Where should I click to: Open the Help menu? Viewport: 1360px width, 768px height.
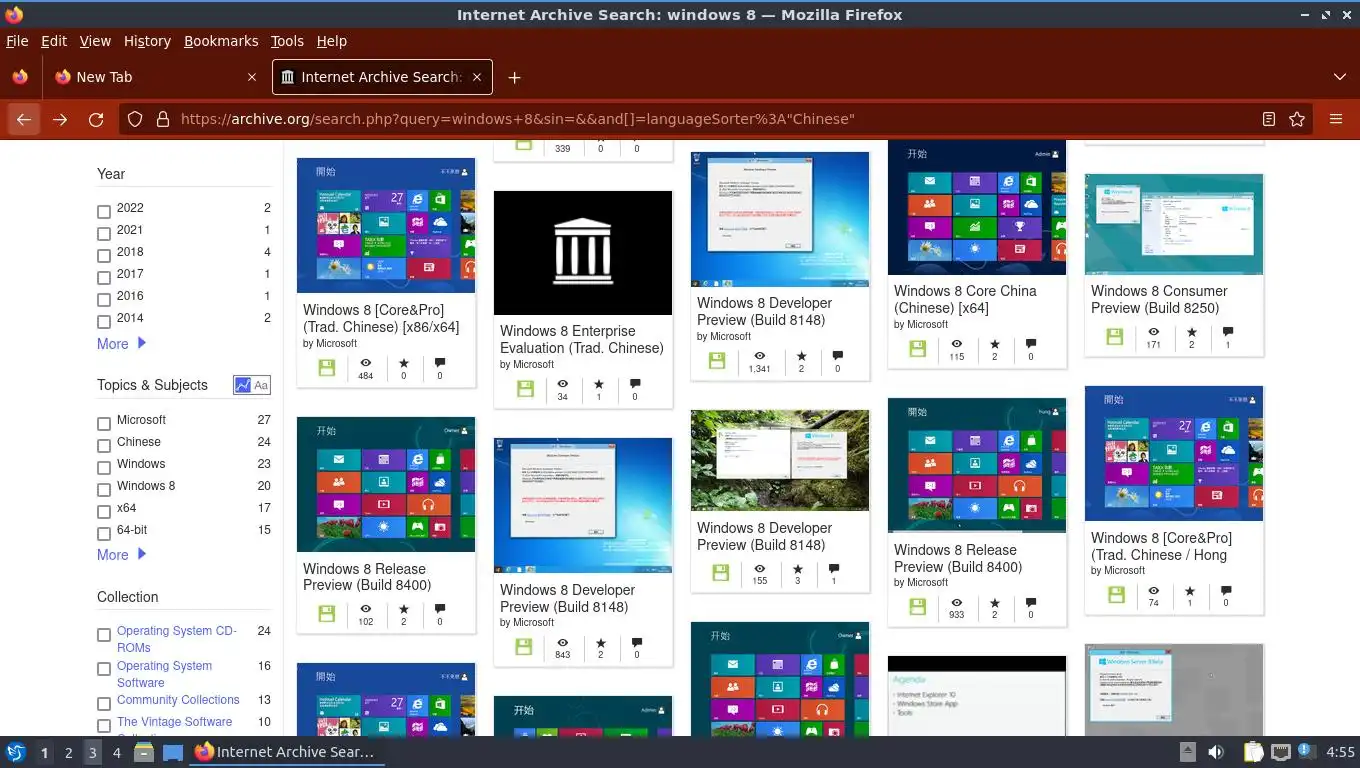pos(331,41)
